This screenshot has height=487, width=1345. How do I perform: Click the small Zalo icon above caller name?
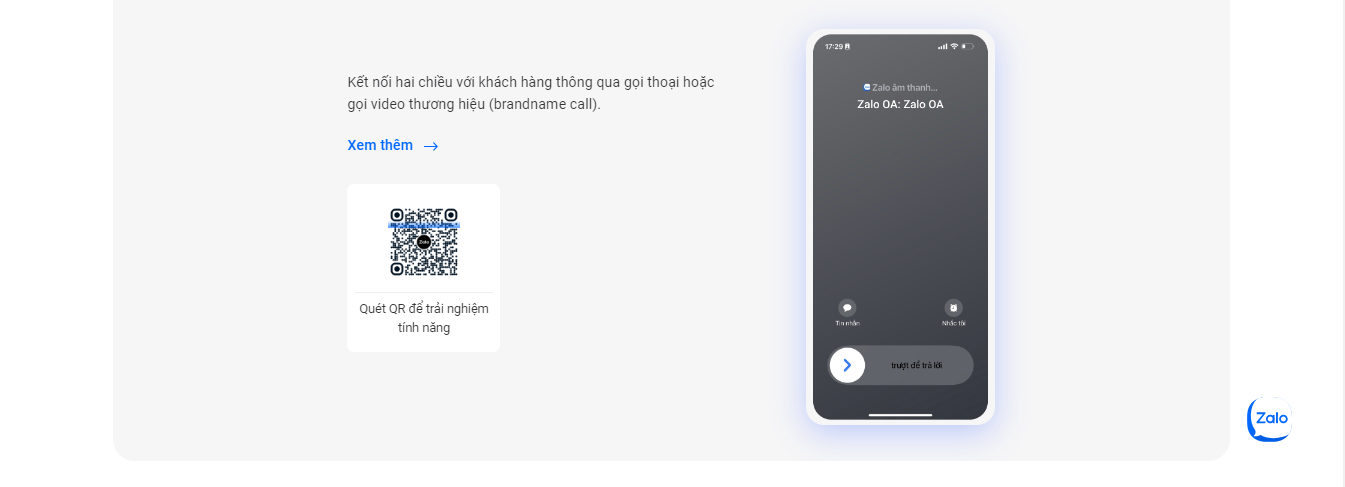[867, 87]
